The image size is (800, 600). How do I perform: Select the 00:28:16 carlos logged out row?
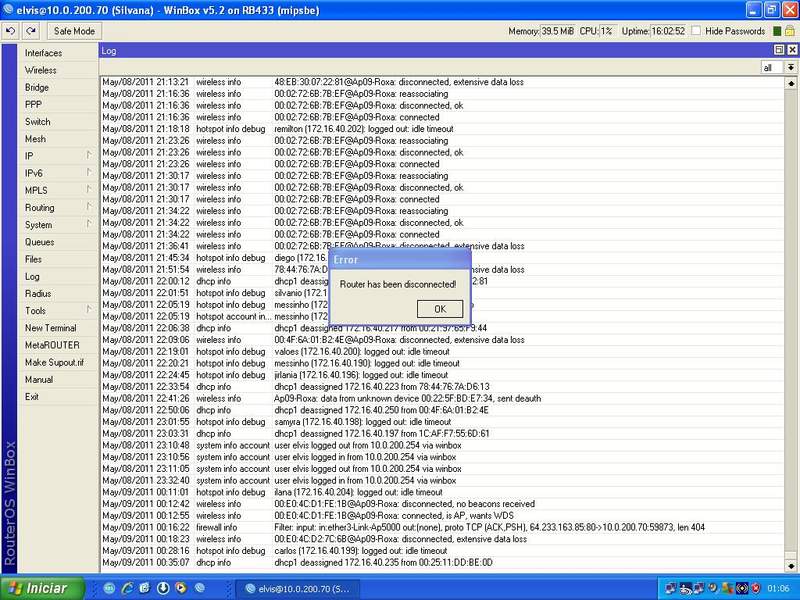[x=442, y=551]
